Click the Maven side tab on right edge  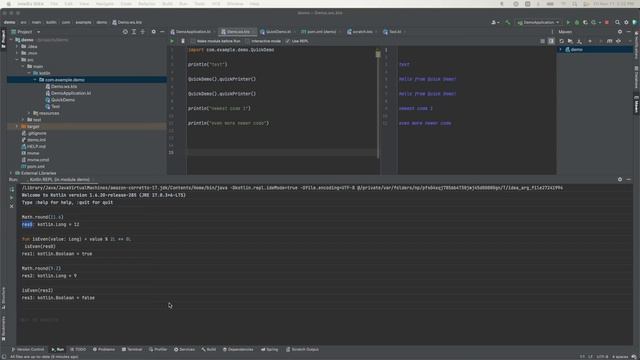(636, 104)
